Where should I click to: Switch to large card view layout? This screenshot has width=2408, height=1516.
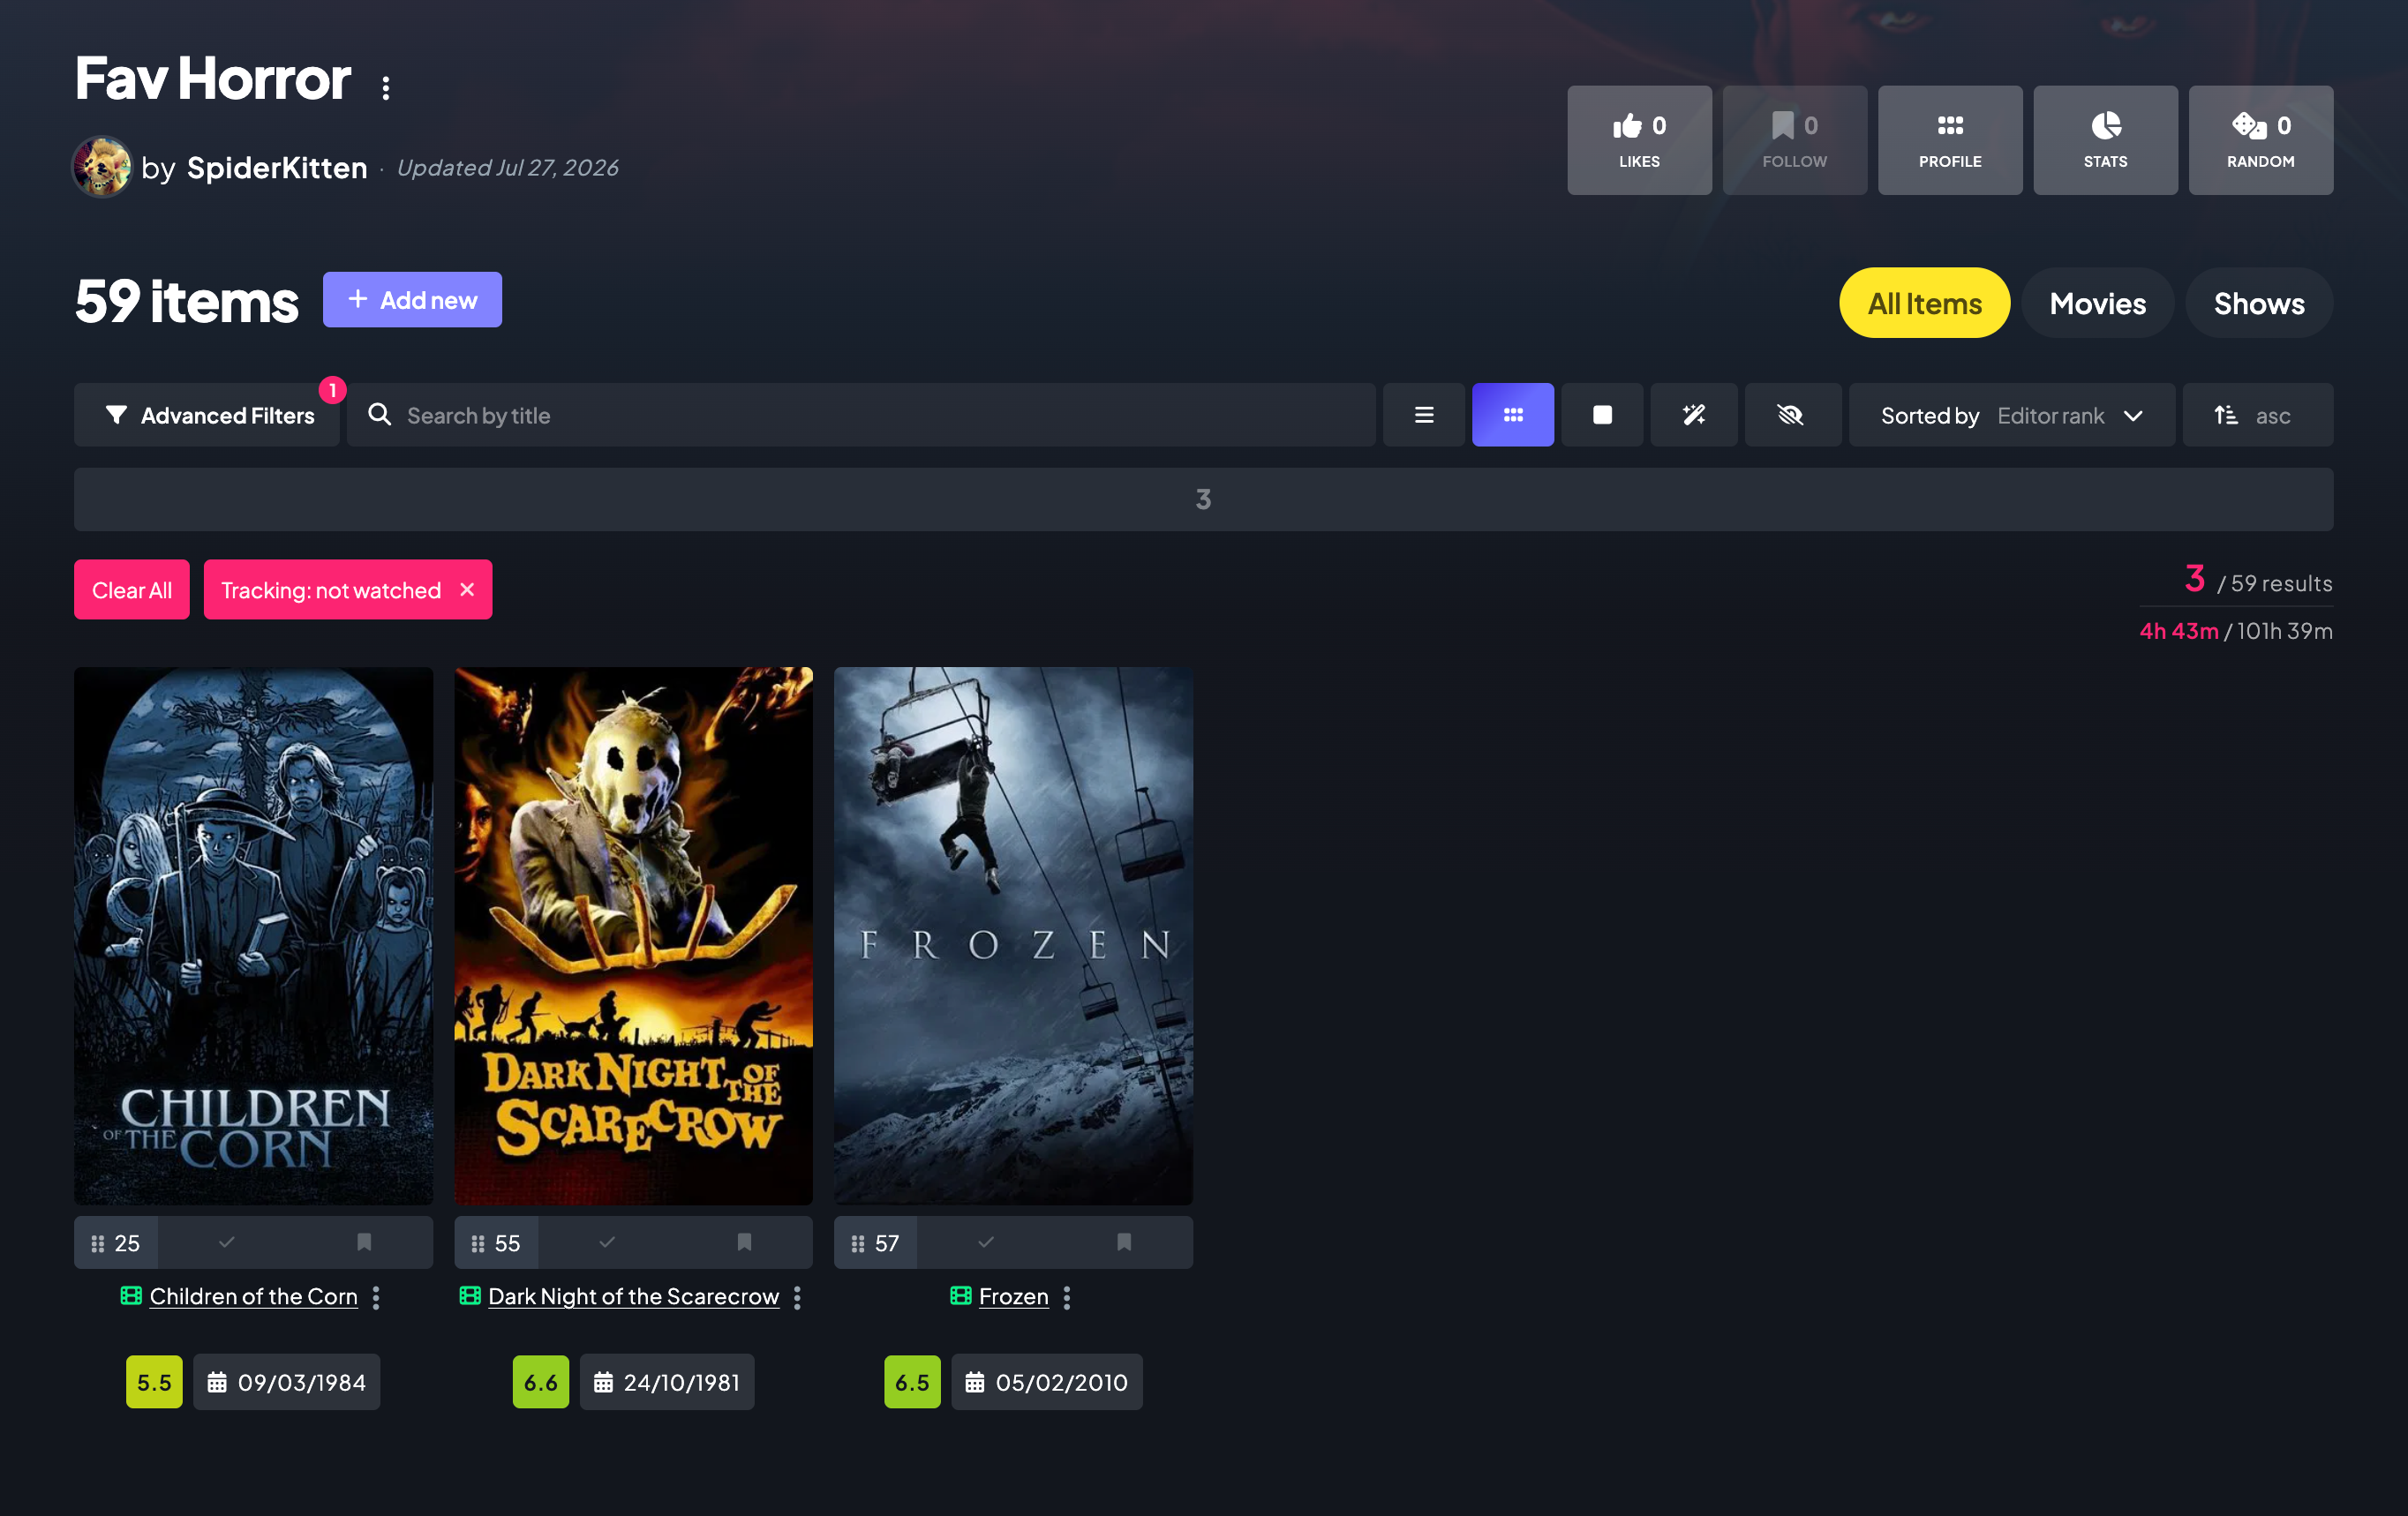[1602, 415]
